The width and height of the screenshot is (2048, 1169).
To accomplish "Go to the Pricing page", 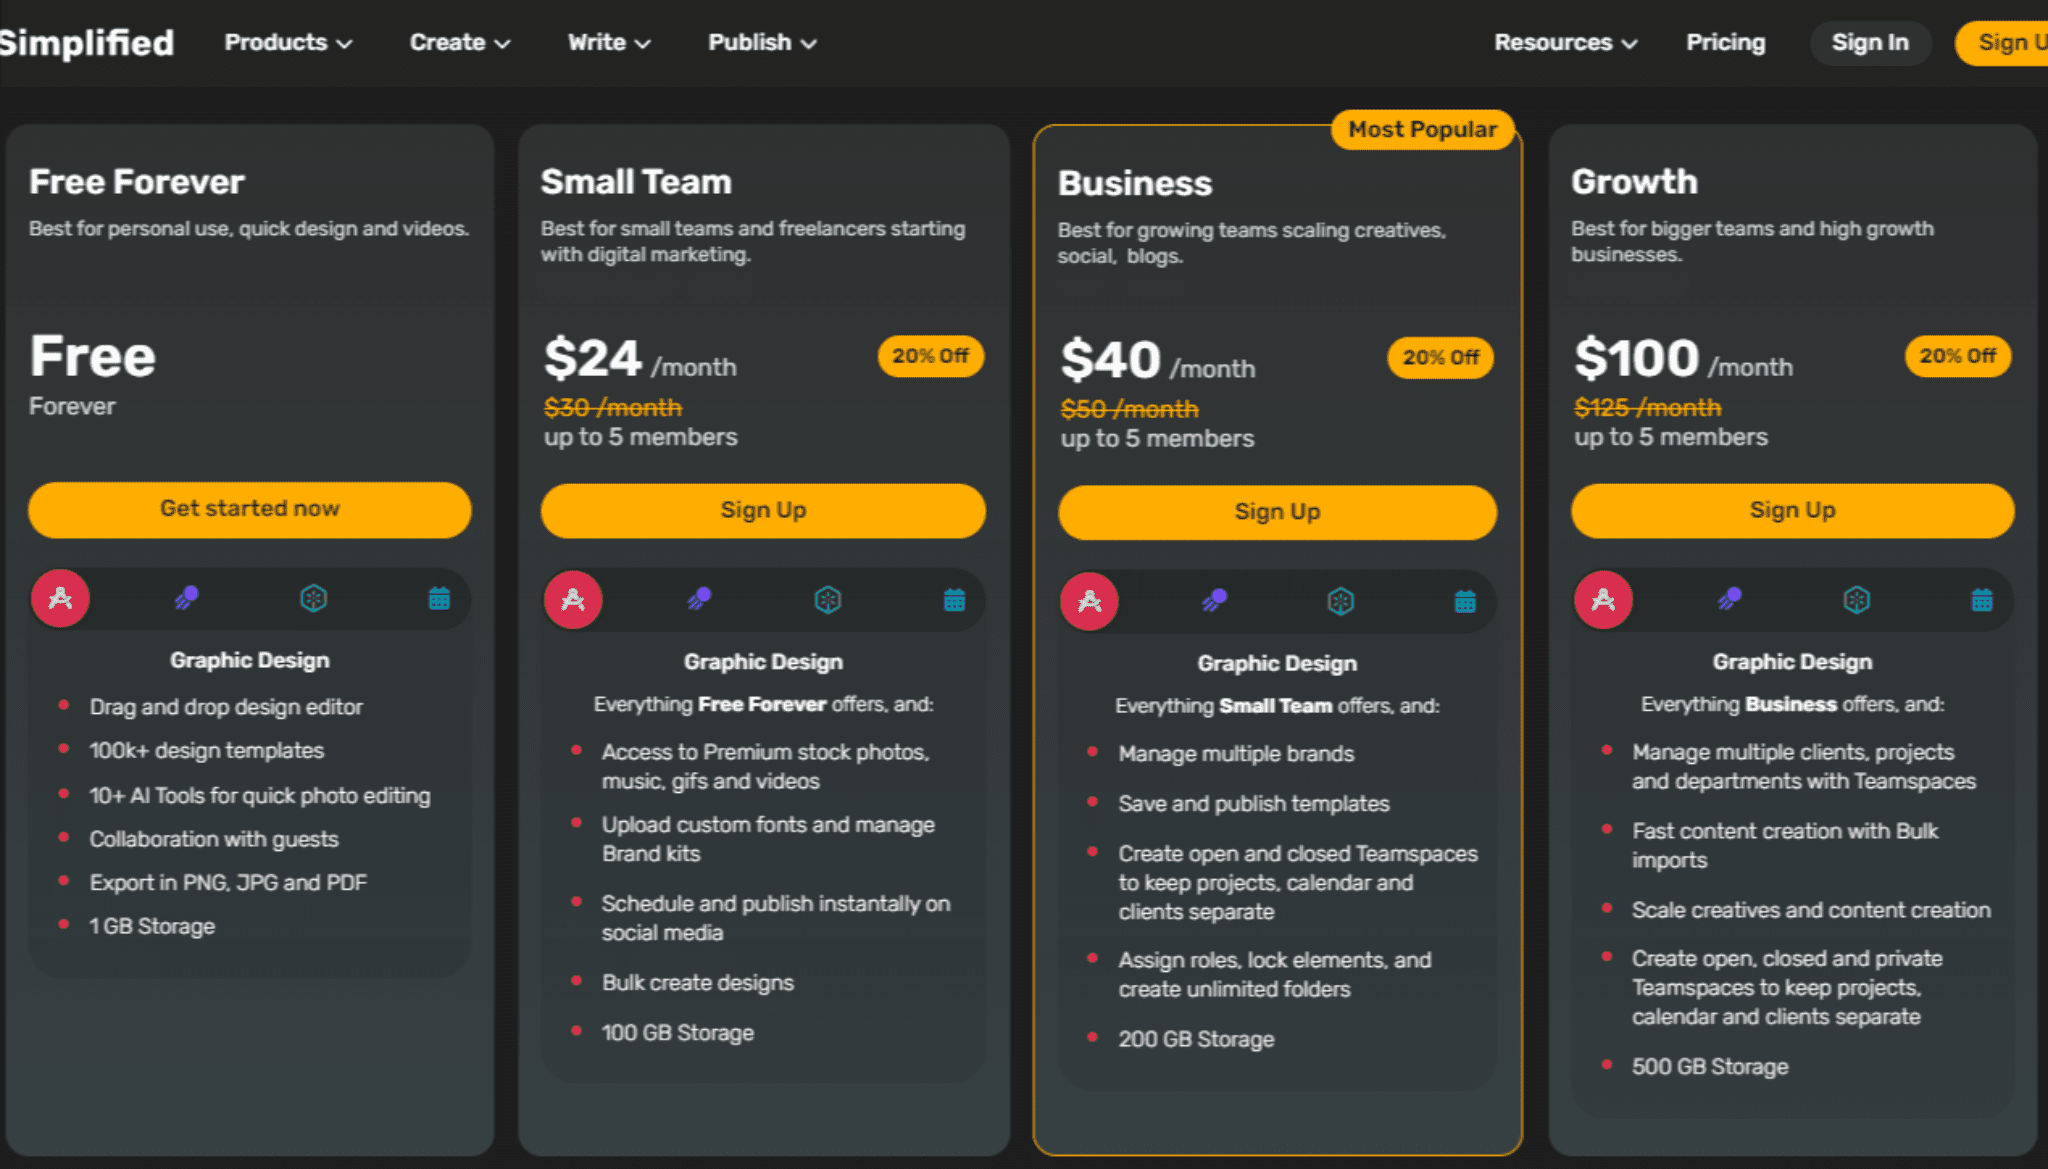I will [1725, 42].
